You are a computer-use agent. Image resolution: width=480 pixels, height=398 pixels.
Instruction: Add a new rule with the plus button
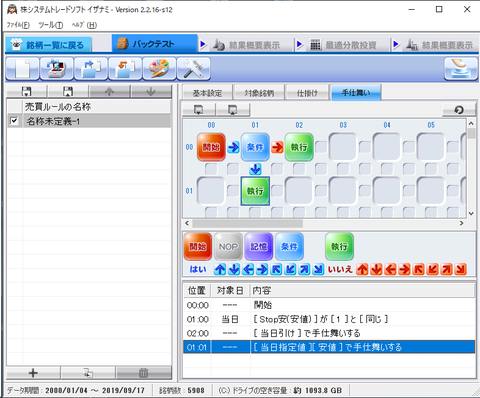pyautogui.click(x=33, y=373)
